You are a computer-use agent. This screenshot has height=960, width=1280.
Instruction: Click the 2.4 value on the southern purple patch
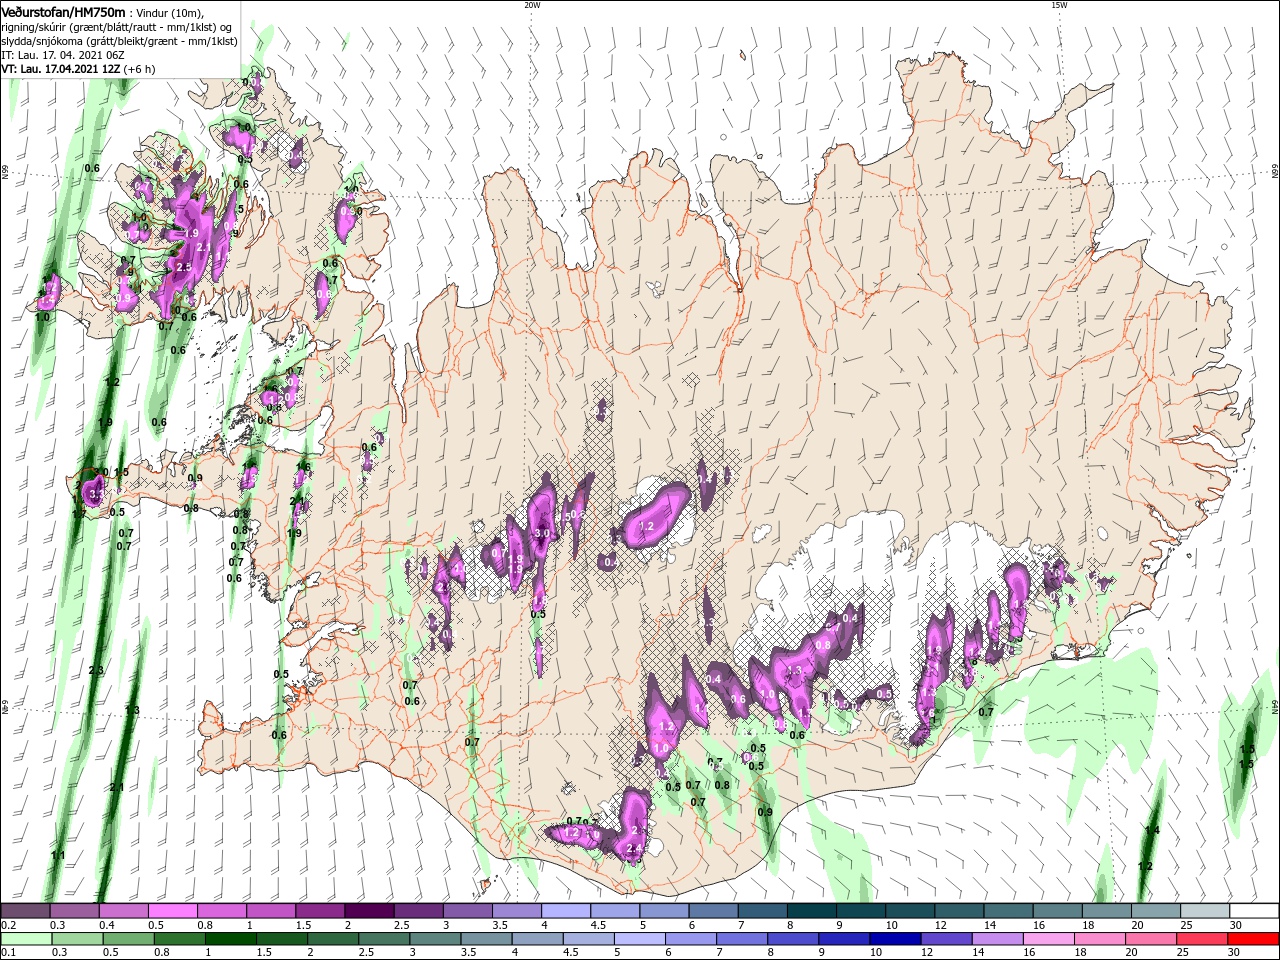click(632, 849)
